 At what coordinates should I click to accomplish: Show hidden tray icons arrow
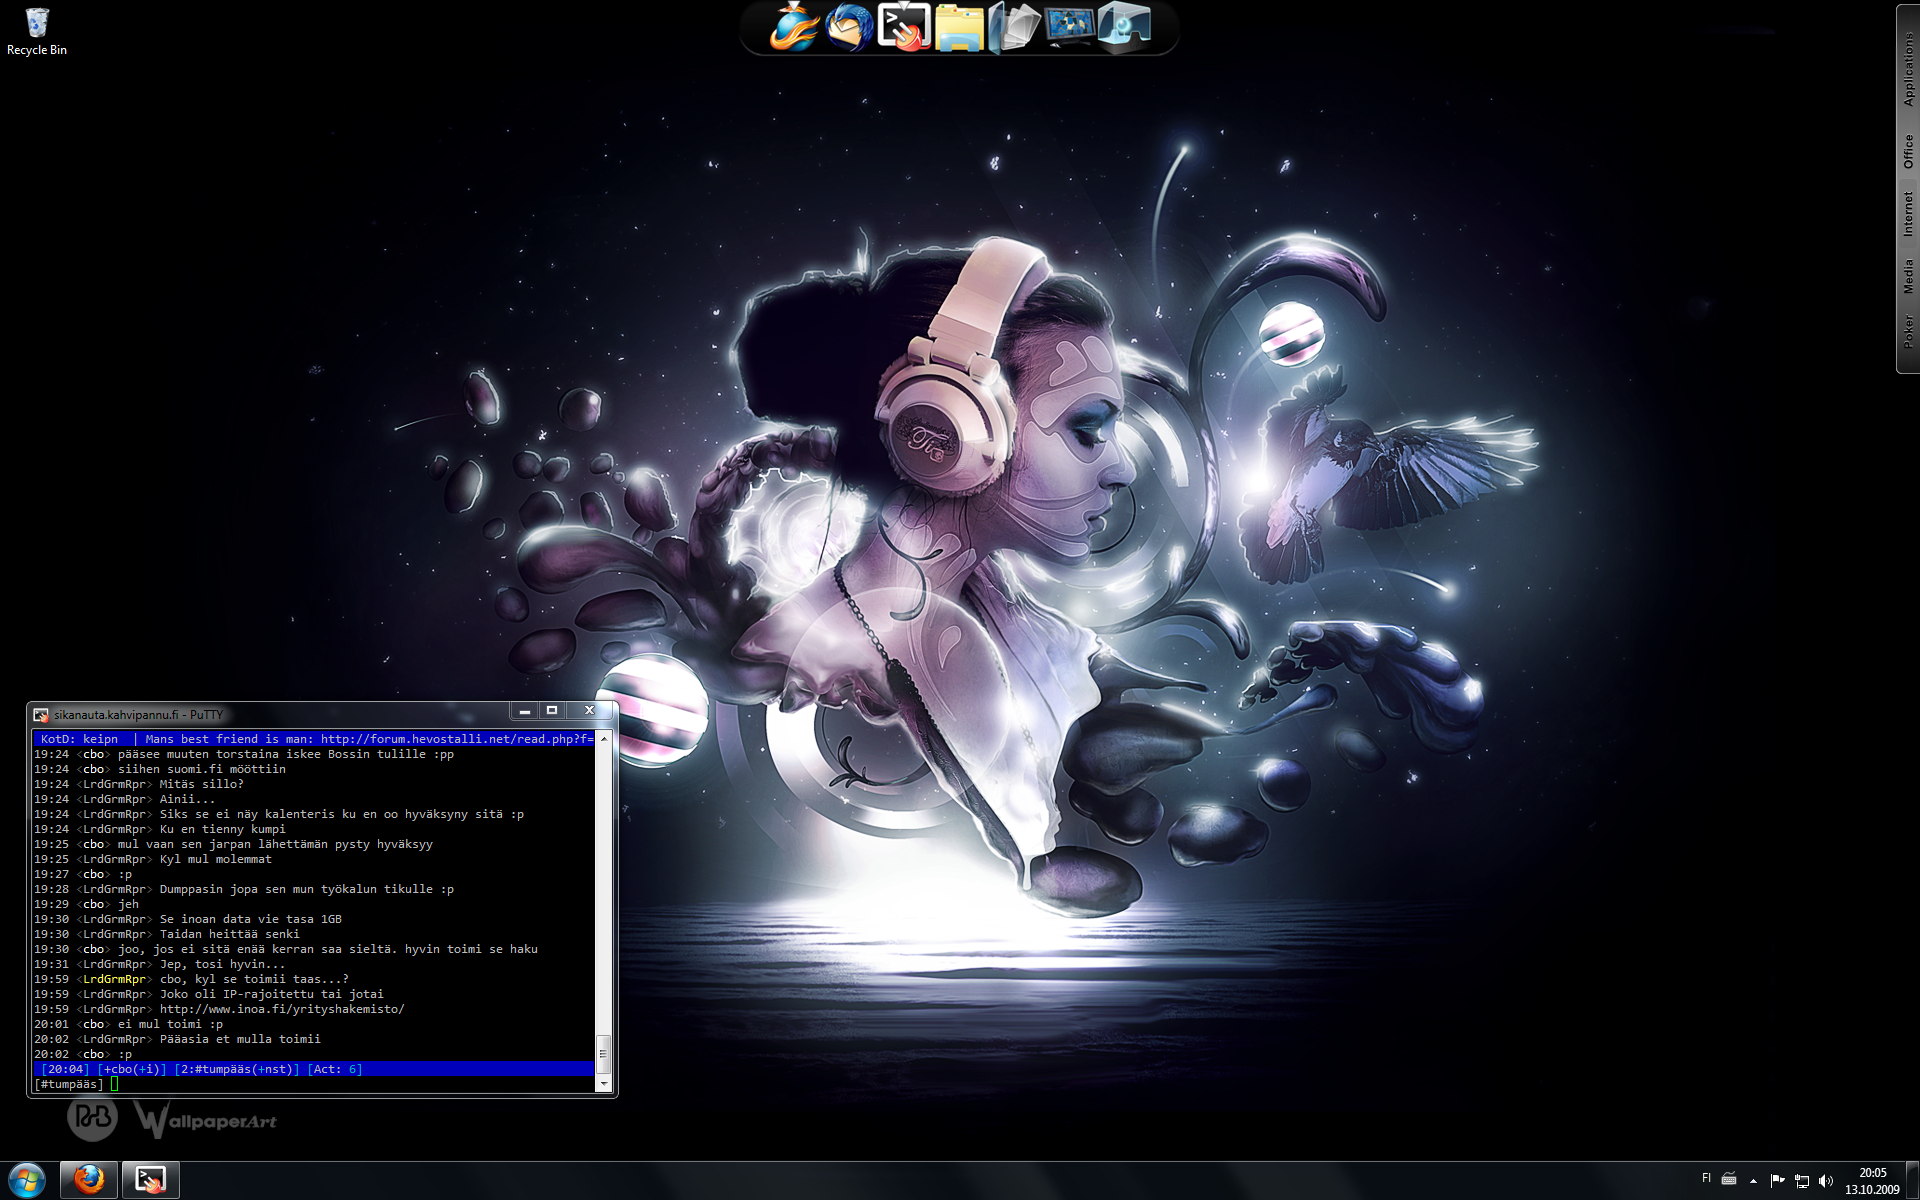1753,1181
